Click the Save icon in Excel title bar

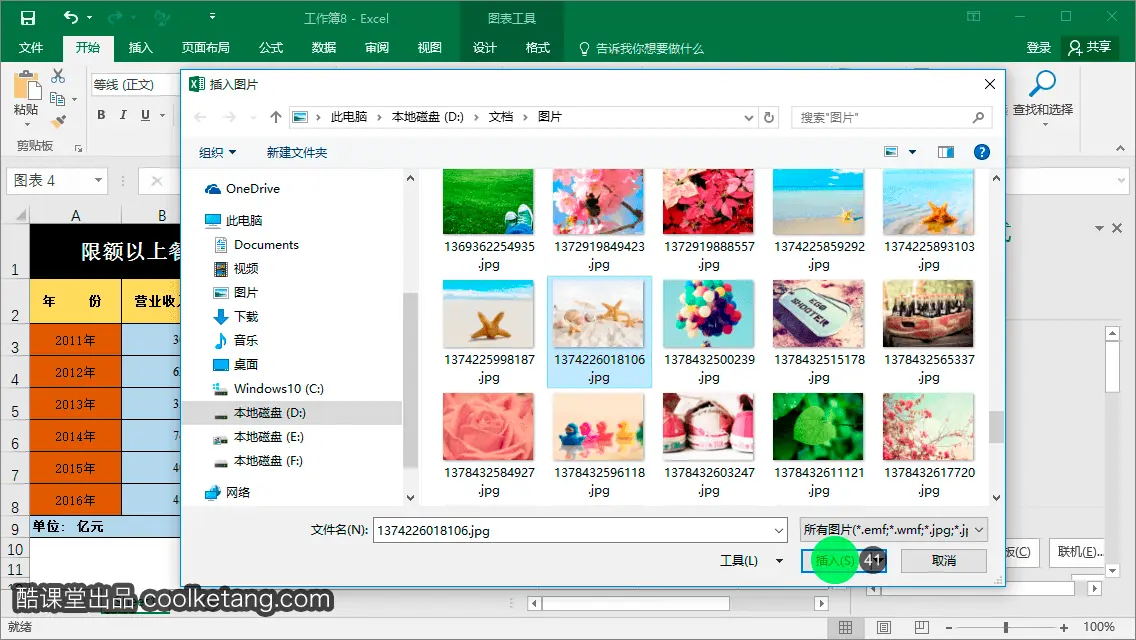(28, 17)
